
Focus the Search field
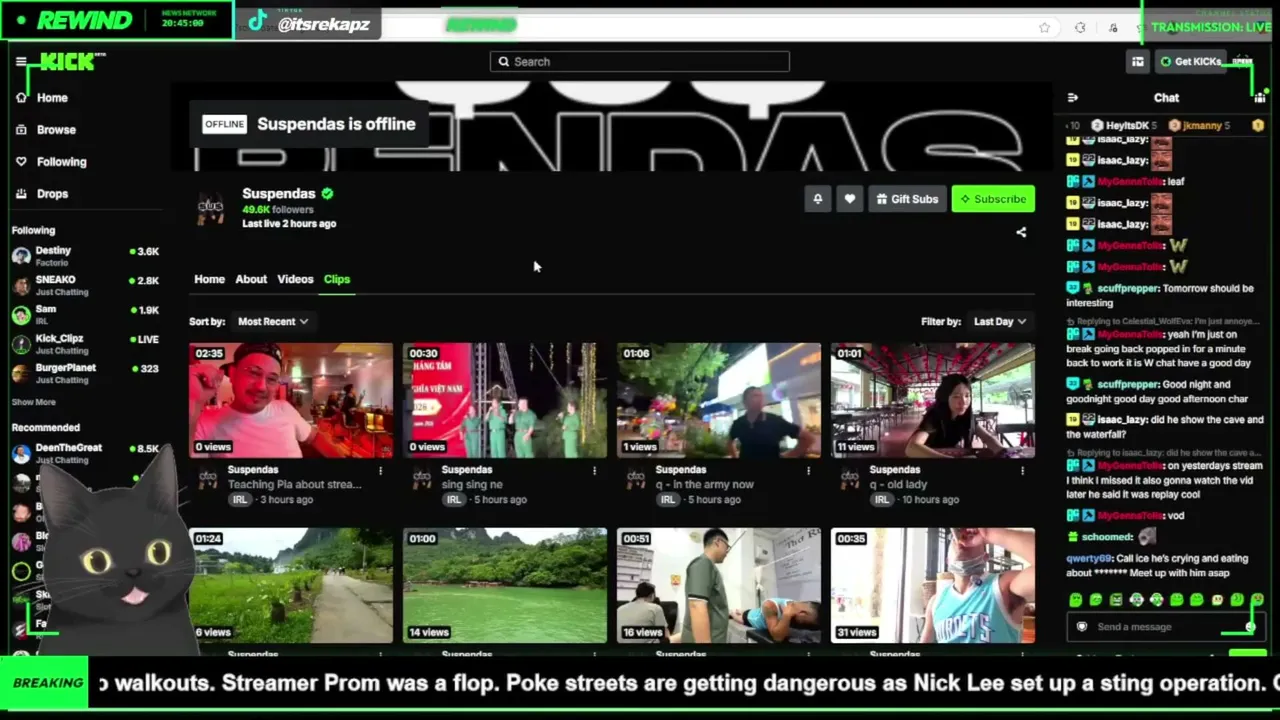pyautogui.click(x=640, y=62)
